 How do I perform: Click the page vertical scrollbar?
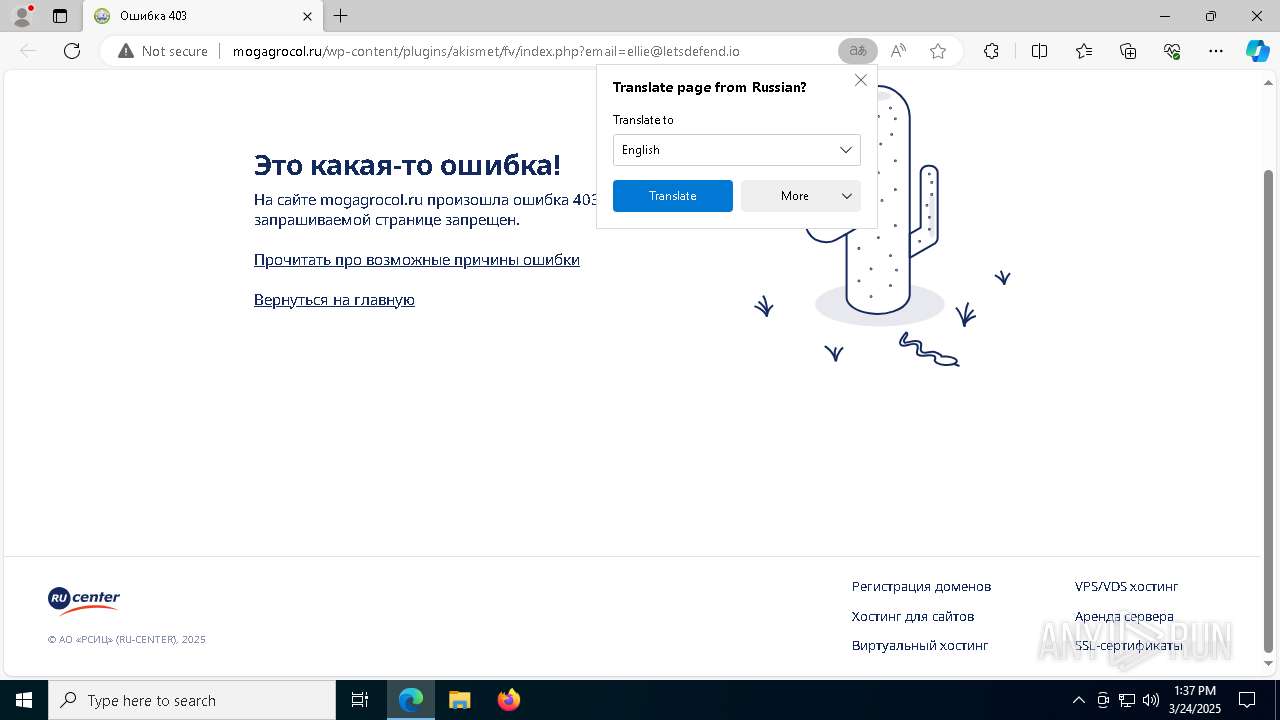pos(1269,410)
